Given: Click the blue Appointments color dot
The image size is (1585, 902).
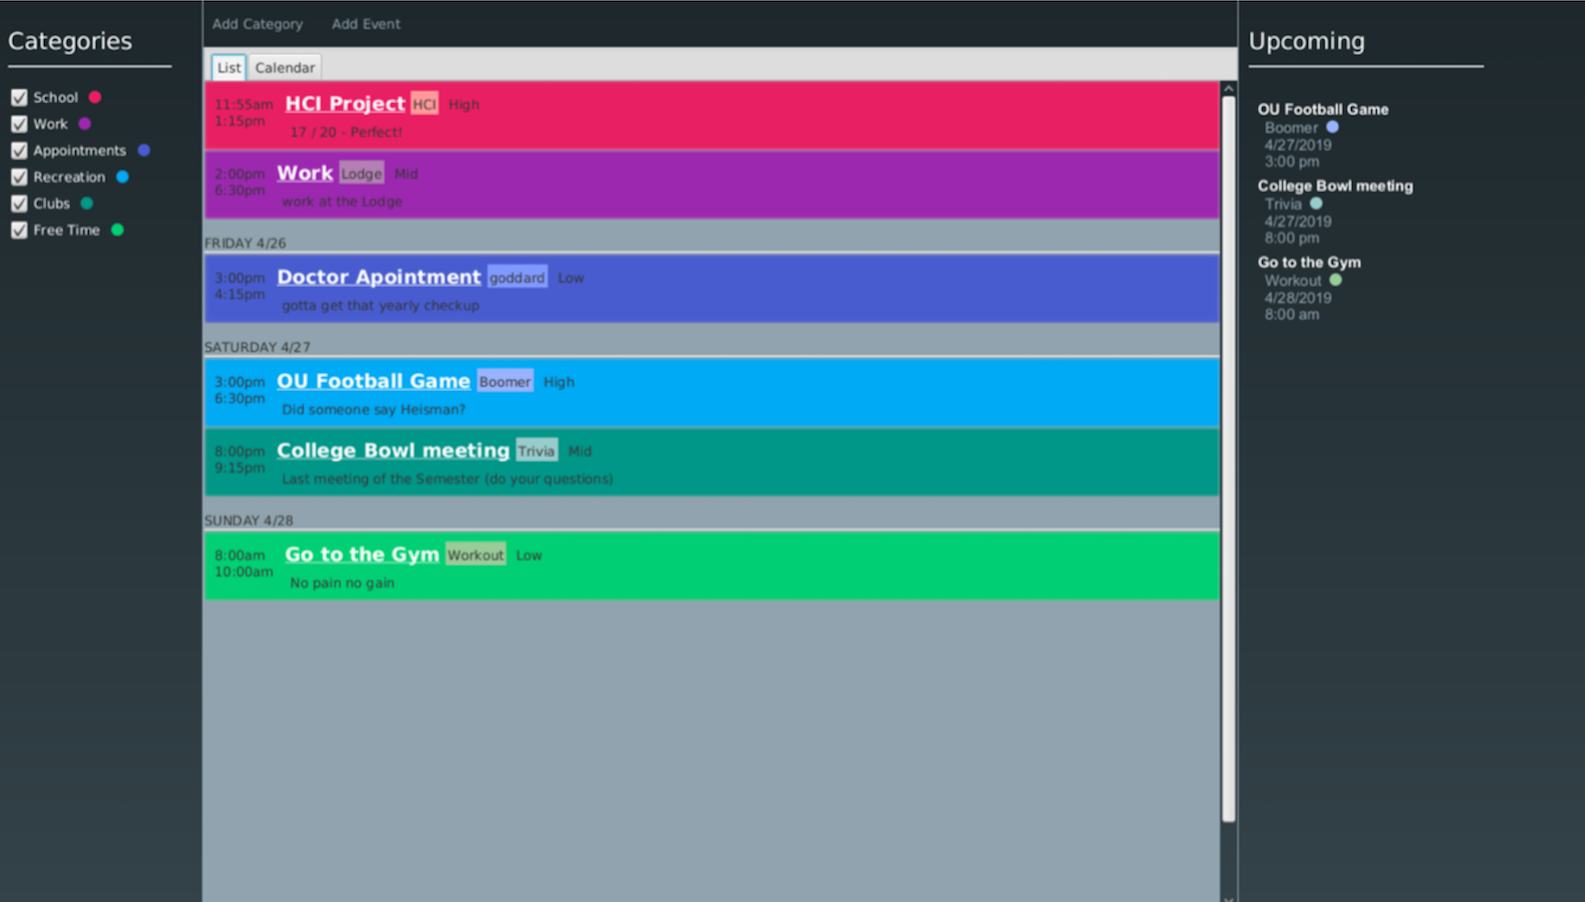Looking at the screenshot, I should click(144, 150).
